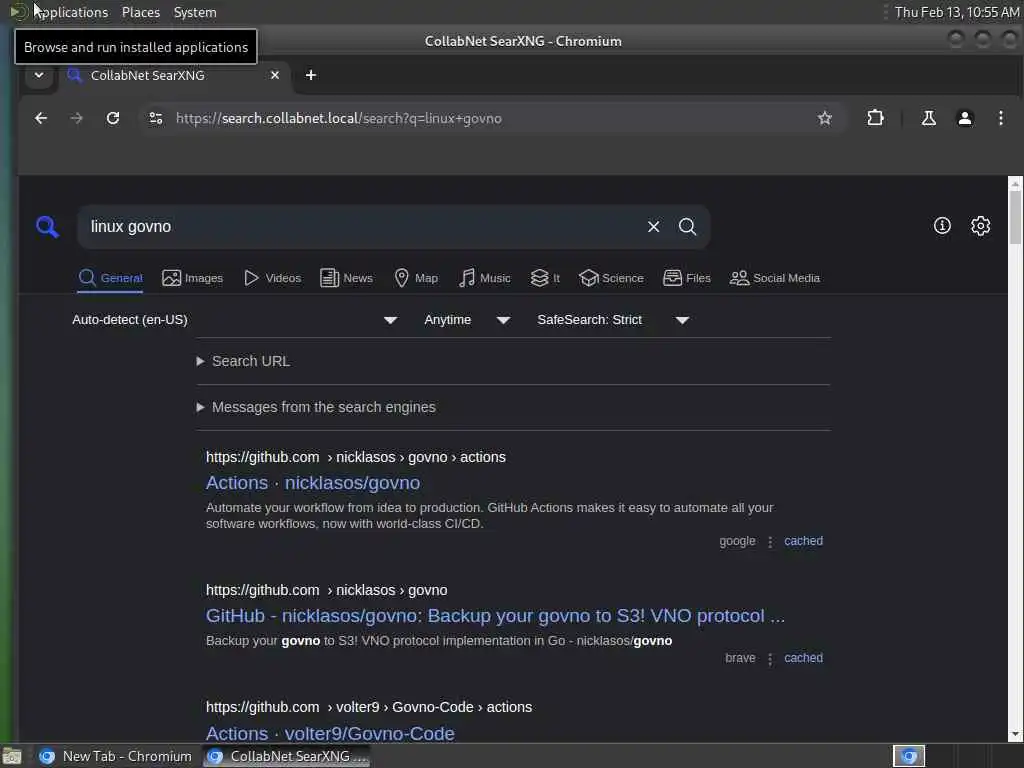Submit search with magnifier button
Image resolution: width=1024 pixels, height=768 pixels.
(687, 227)
